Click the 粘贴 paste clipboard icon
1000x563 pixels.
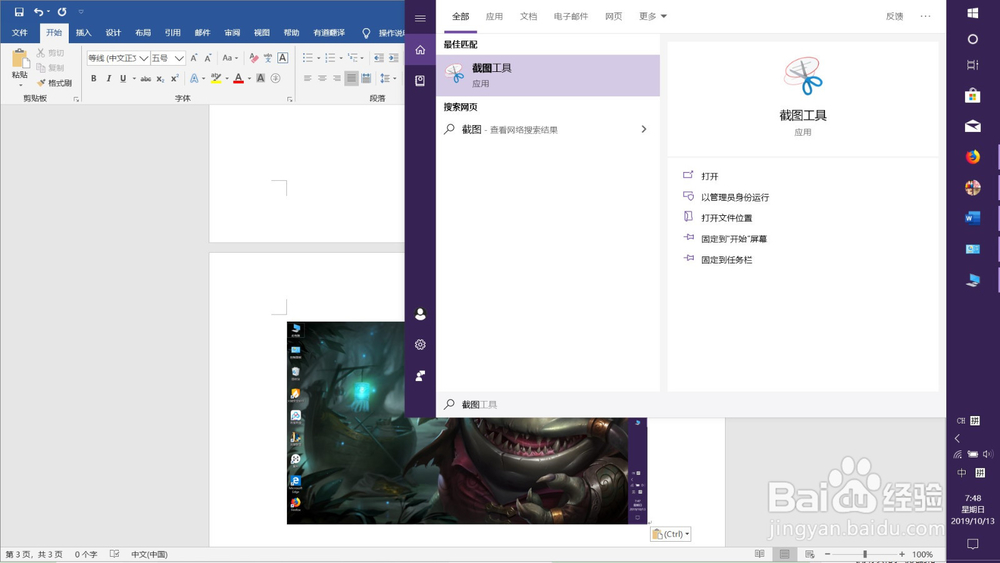(20, 59)
